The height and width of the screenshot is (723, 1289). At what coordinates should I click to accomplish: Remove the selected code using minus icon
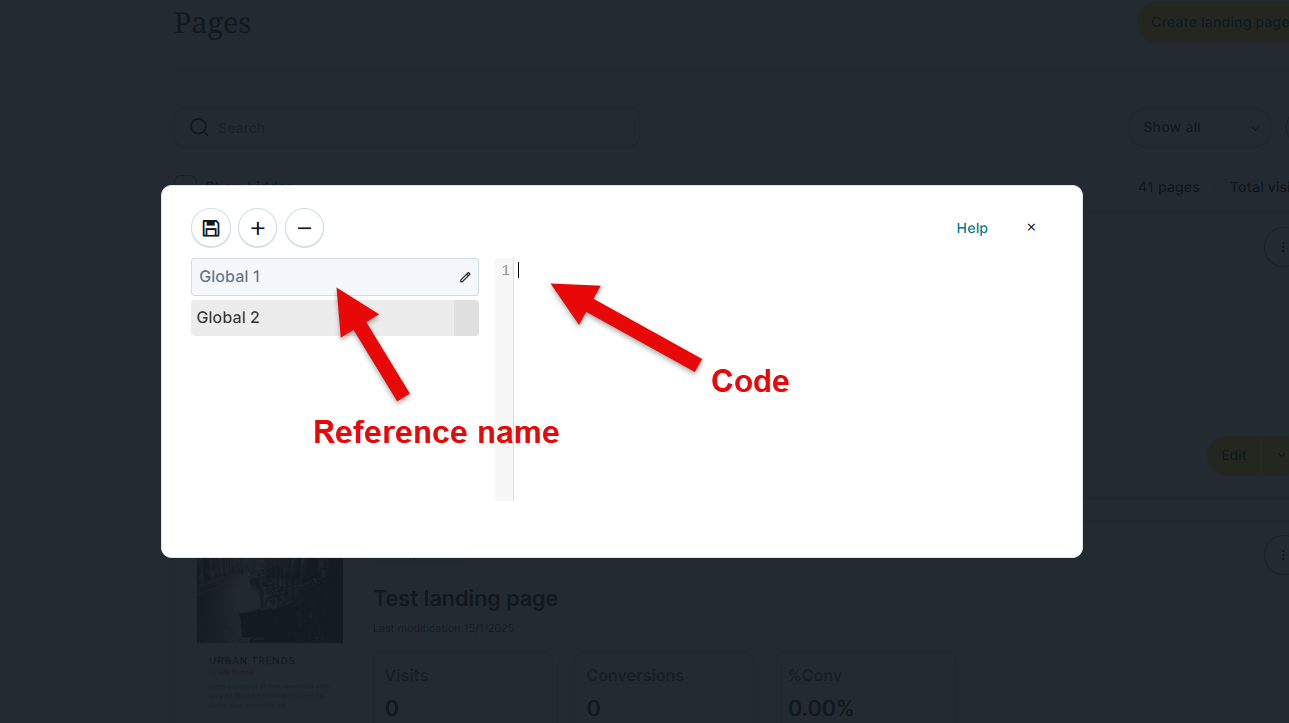tap(304, 228)
